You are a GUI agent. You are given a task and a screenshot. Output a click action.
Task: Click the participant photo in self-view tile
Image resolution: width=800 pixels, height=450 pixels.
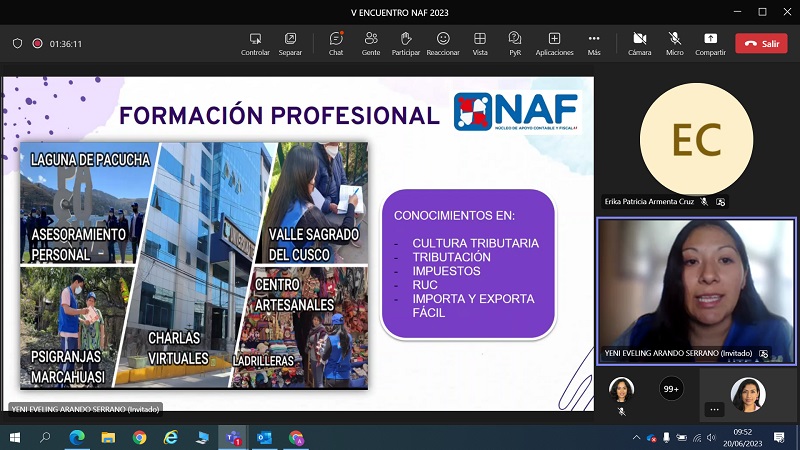pyautogui.click(x=748, y=394)
